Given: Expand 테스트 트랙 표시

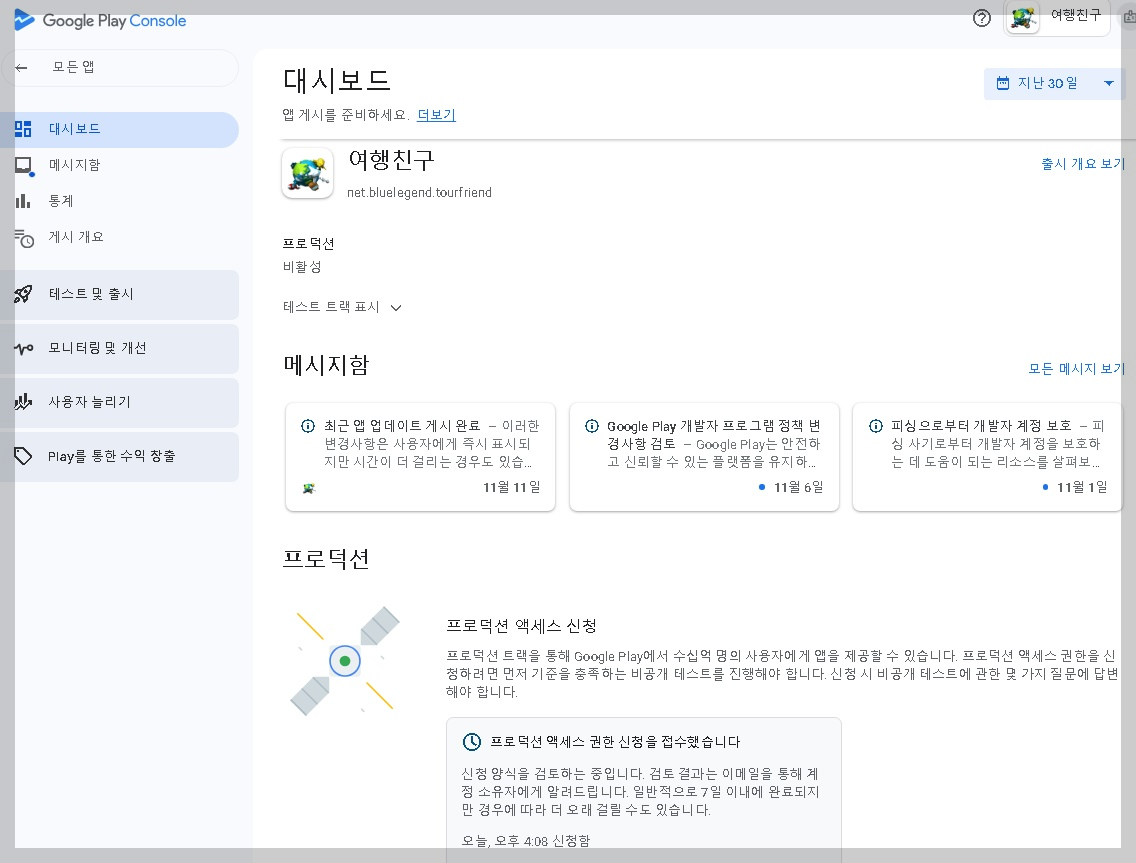Looking at the screenshot, I should tap(342, 307).
